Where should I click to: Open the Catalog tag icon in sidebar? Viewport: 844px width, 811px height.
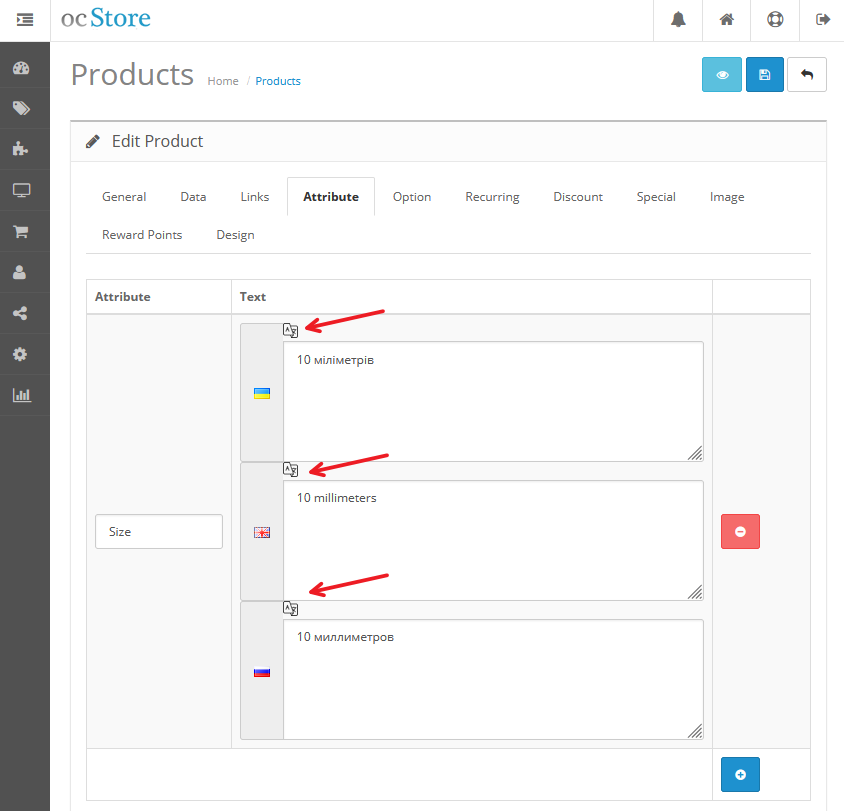21,108
